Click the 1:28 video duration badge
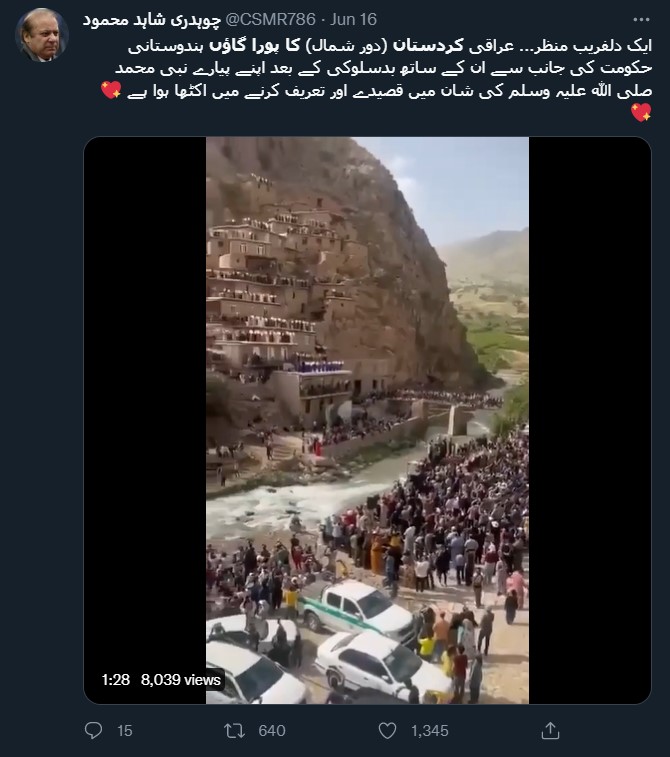 116,680
